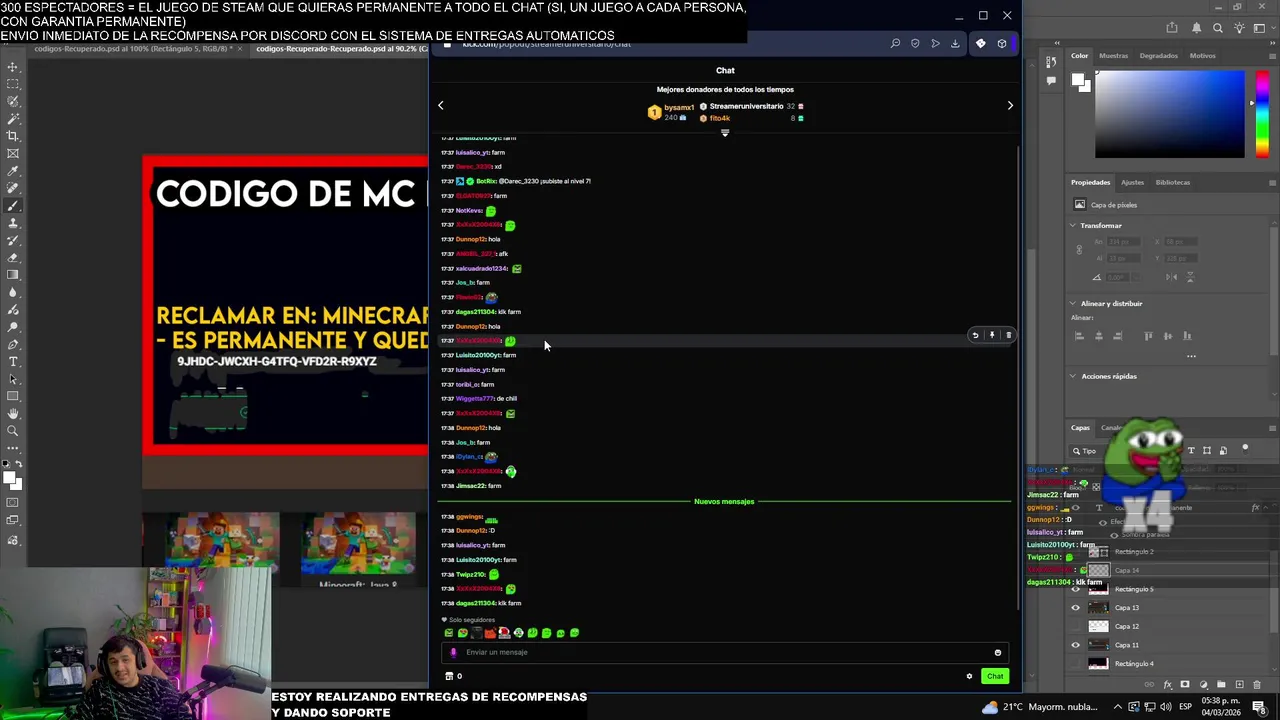
Task: Select the Eyedropper tool
Action: coord(13,171)
